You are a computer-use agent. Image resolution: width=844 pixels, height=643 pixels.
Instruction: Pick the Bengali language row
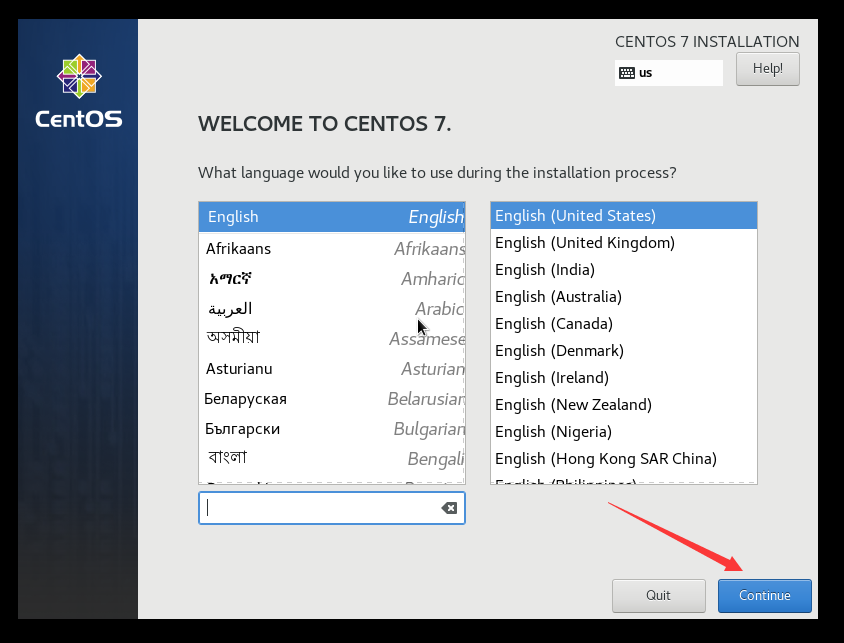click(x=332, y=458)
